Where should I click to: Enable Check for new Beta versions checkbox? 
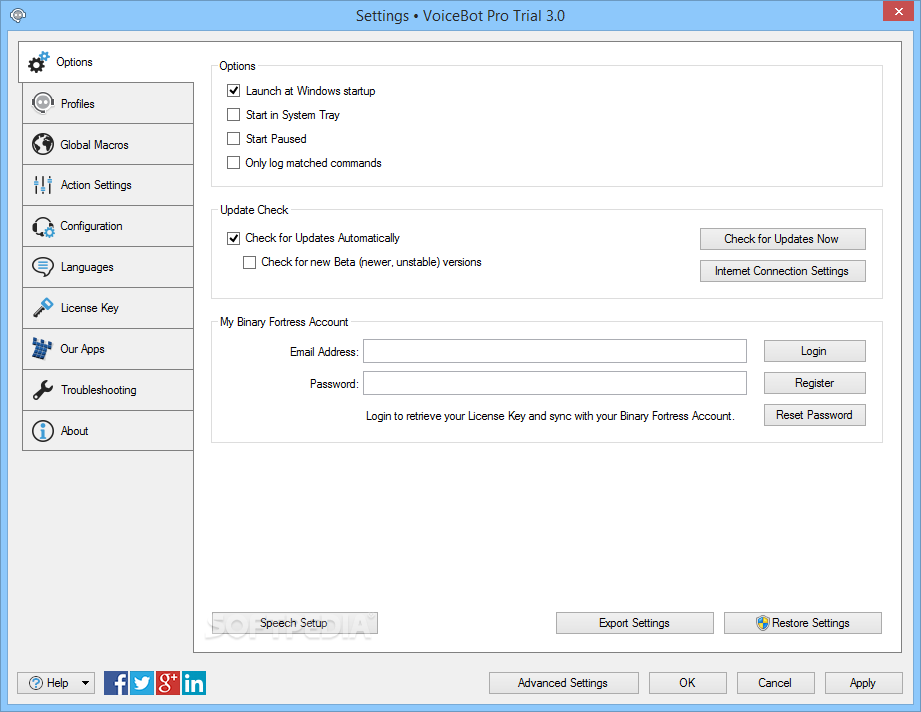250,262
